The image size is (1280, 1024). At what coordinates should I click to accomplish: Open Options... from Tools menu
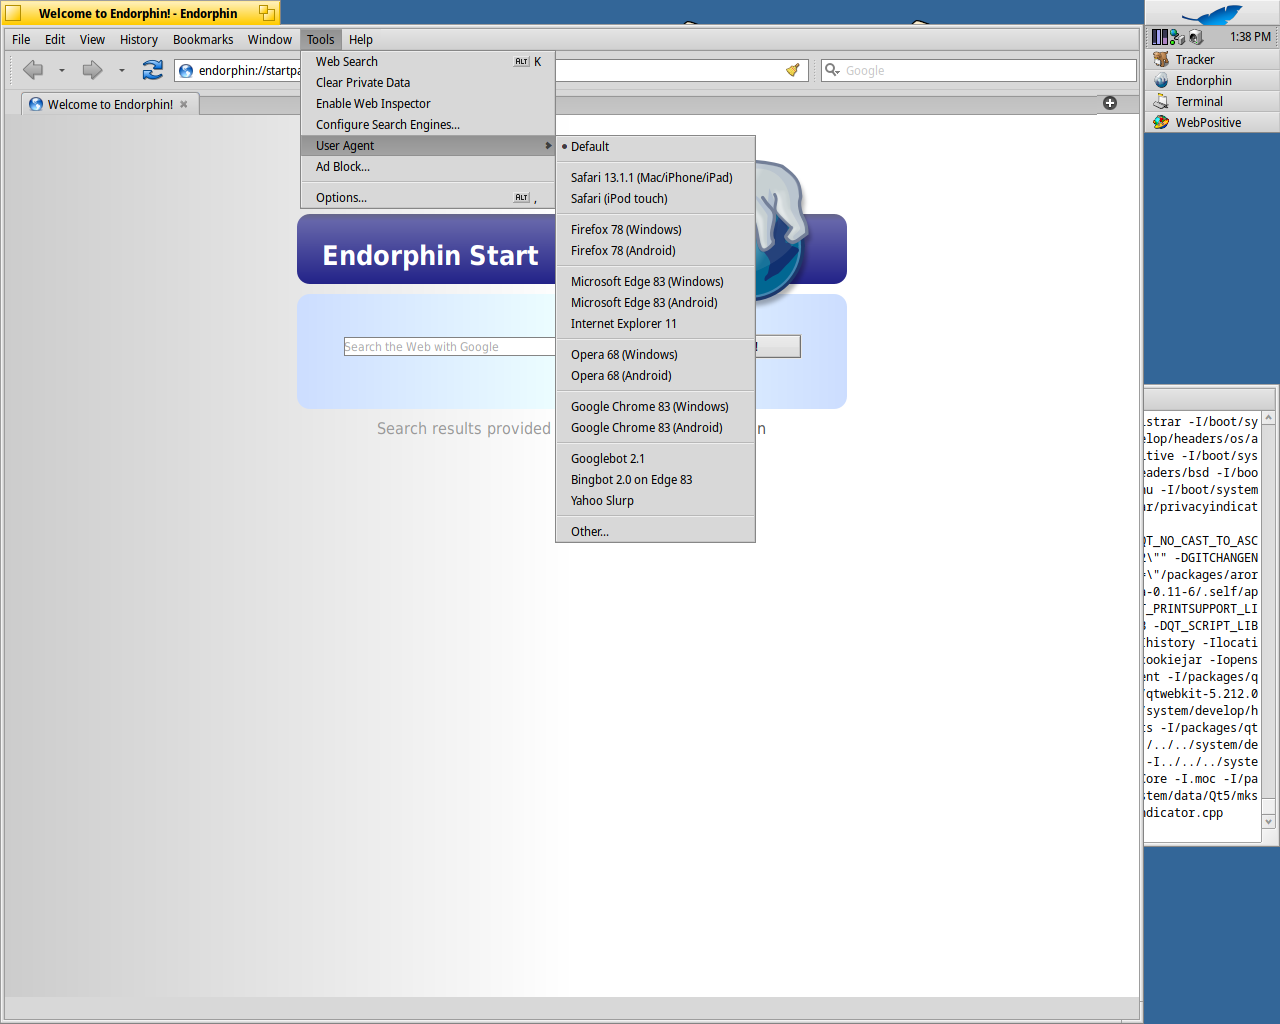tap(428, 198)
